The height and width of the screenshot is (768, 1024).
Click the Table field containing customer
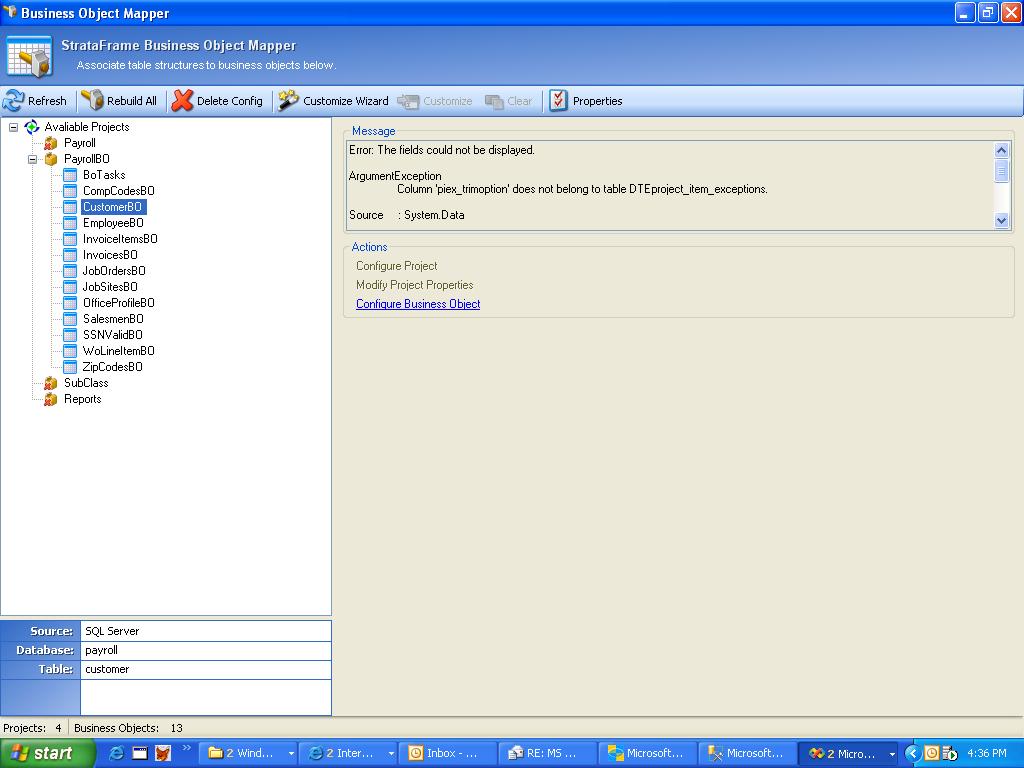click(x=205, y=669)
